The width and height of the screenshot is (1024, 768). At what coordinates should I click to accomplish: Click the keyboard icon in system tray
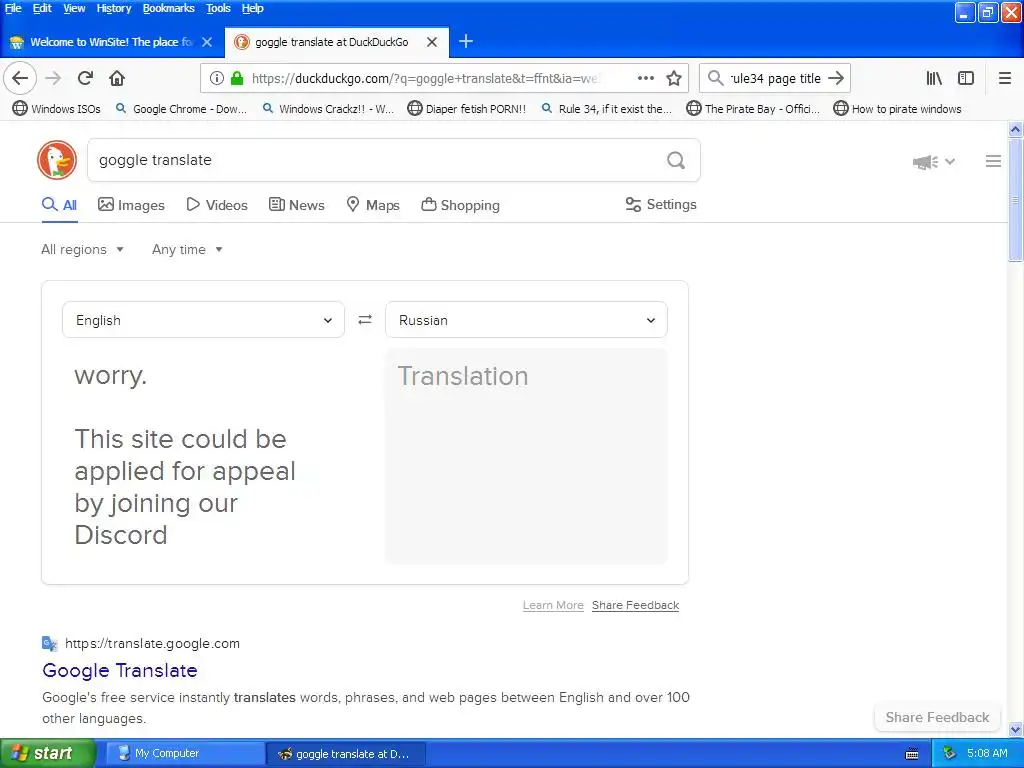pos(912,754)
